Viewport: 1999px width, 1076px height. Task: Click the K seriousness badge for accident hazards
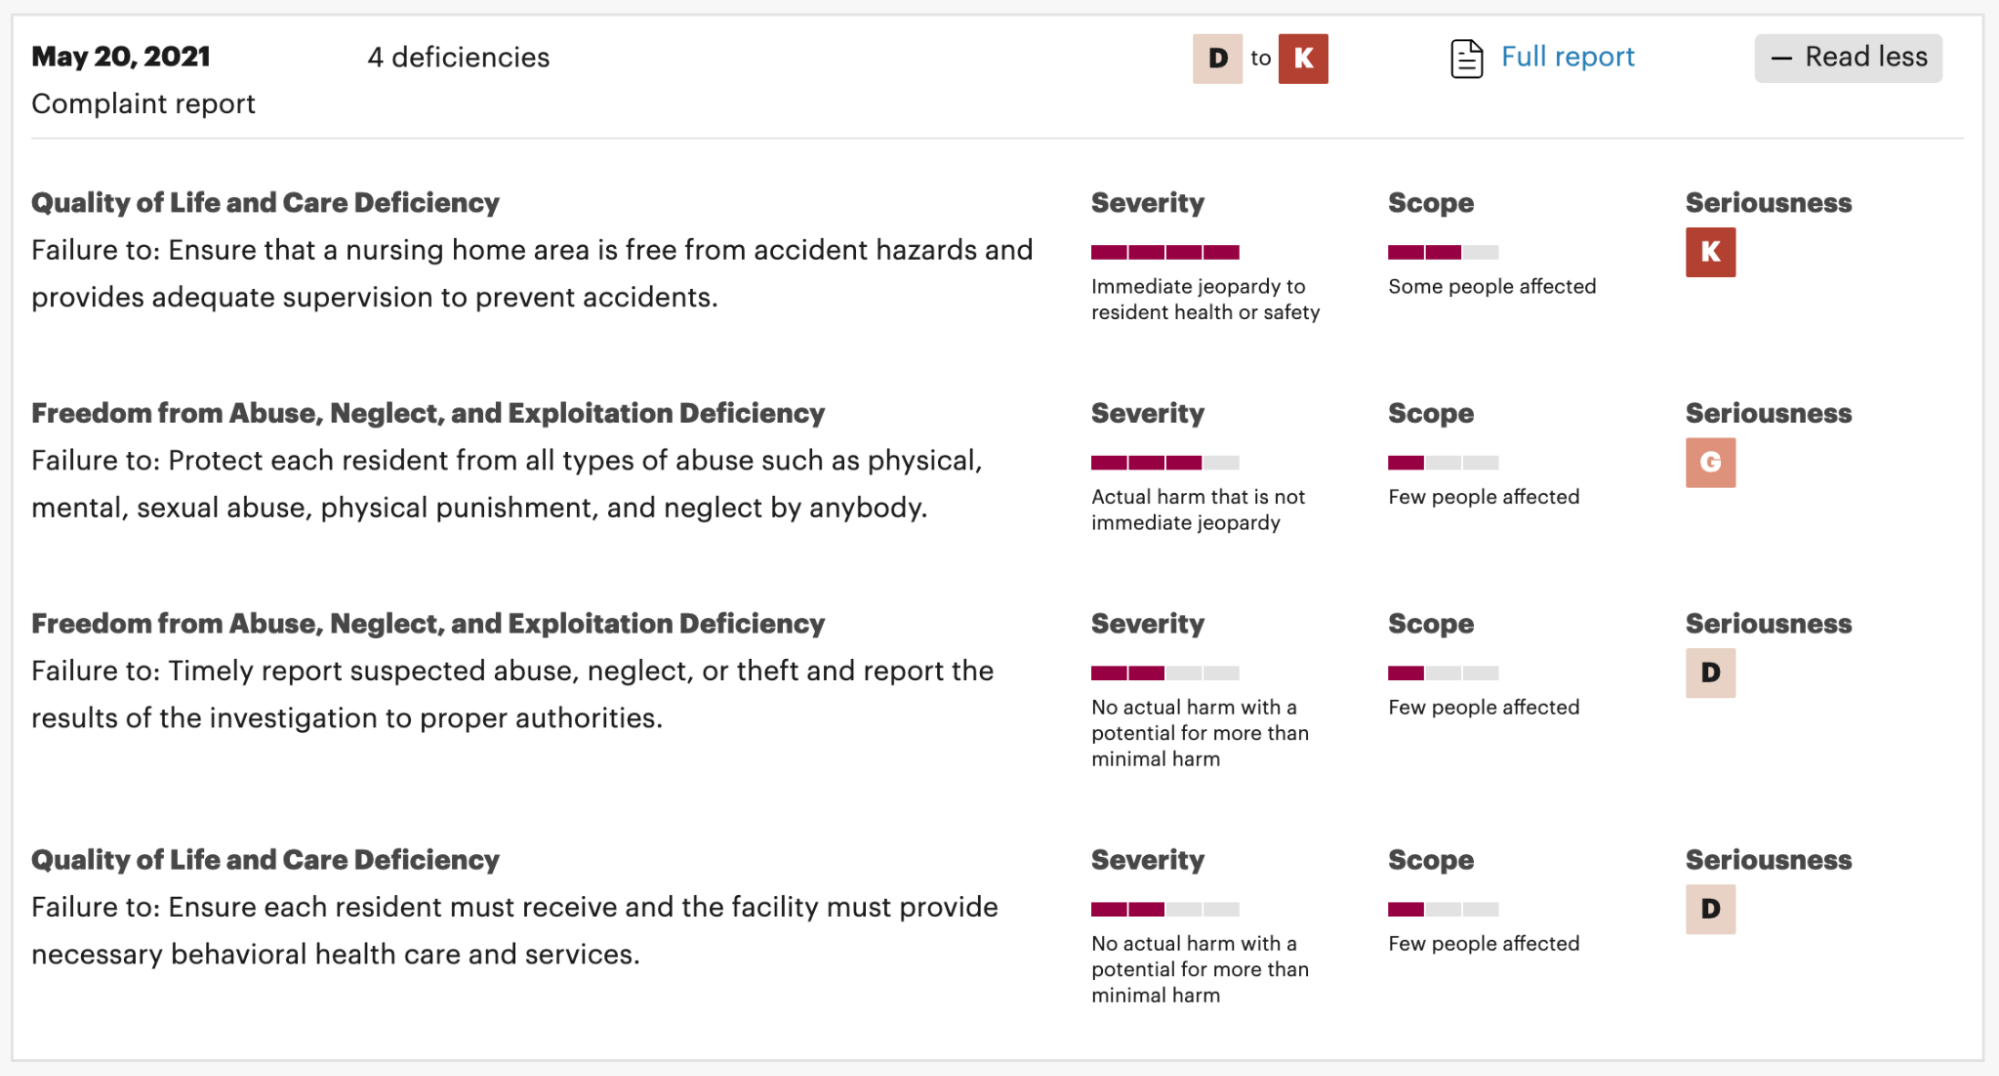[x=1710, y=252]
